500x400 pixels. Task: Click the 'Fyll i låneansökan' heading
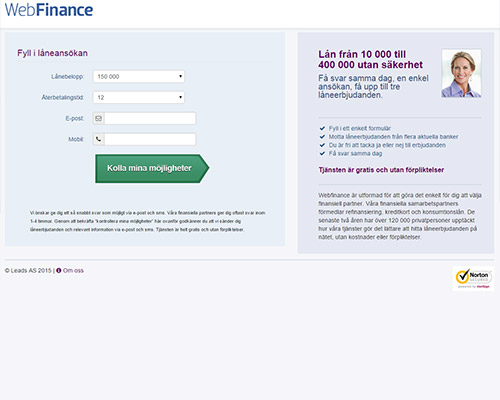[x=52, y=53]
